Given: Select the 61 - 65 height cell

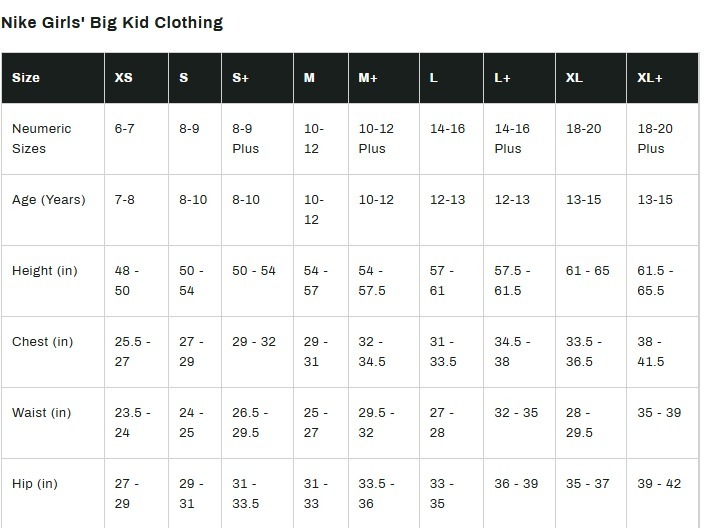Looking at the screenshot, I should coord(587,271).
